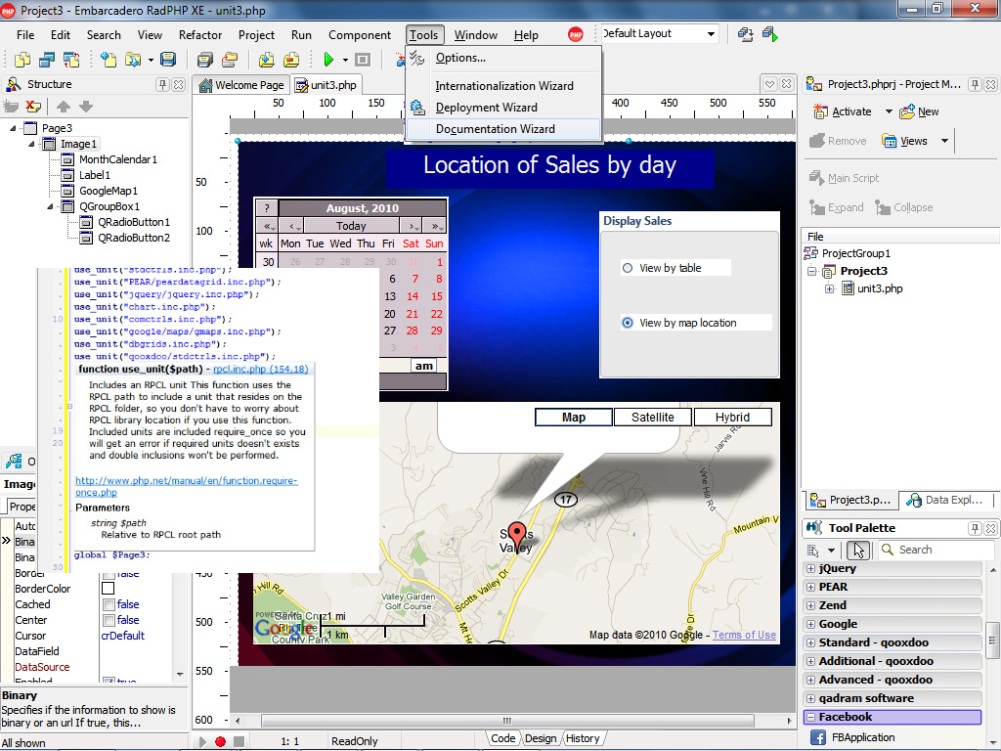Click the red record icon in the status bar
Viewport: 1001px width, 751px height.
[218, 740]
